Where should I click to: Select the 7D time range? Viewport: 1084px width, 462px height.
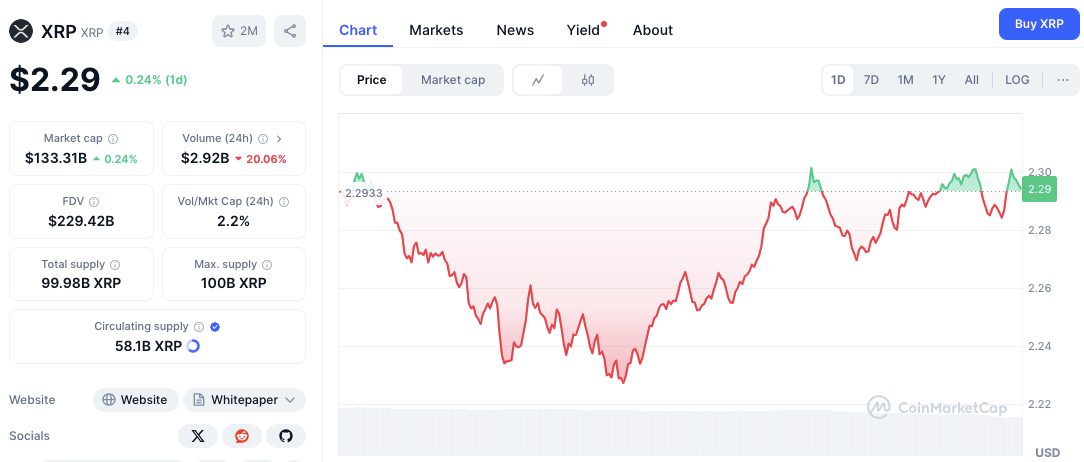(x=871, y=80)
